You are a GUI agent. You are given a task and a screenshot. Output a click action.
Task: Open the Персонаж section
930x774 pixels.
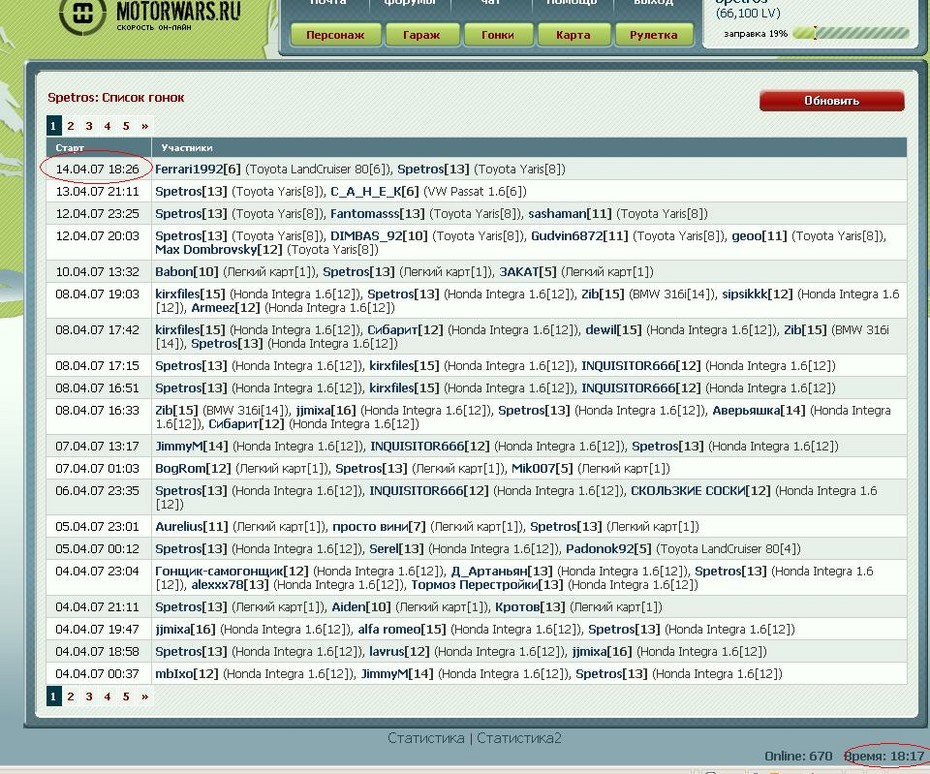click(335, 35)
